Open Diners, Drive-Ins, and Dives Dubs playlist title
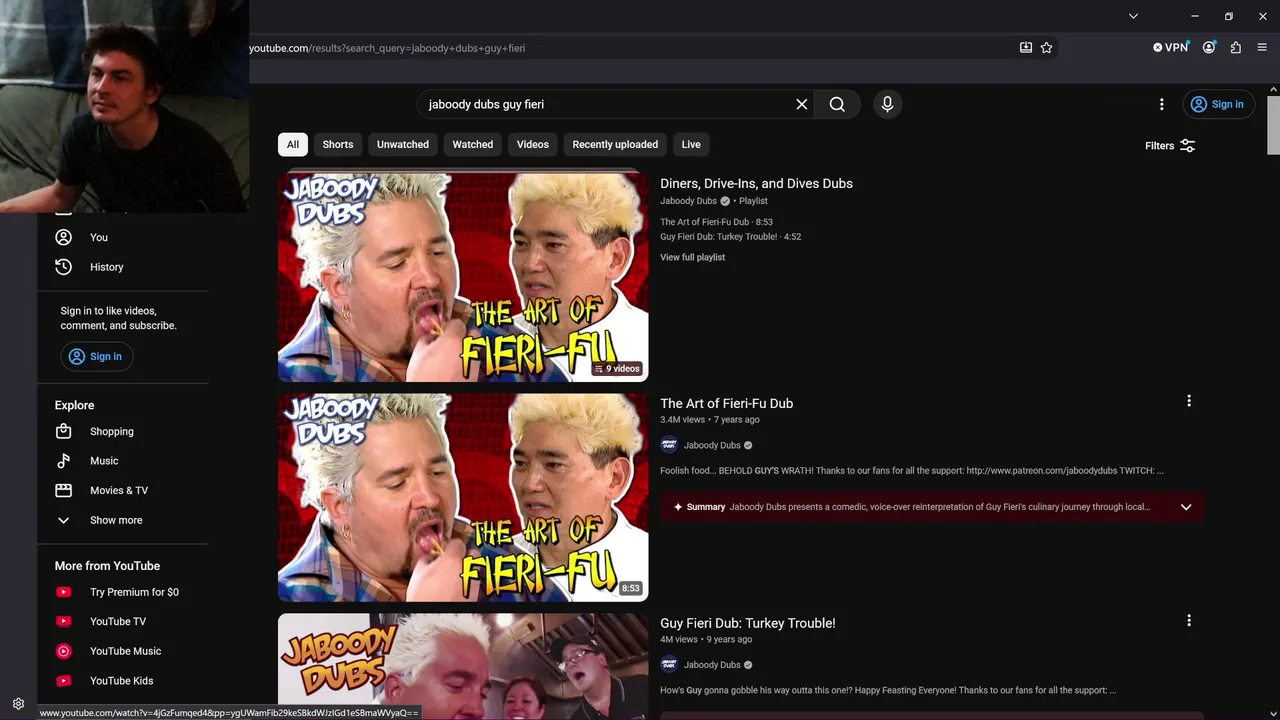 tap(756, 183)
